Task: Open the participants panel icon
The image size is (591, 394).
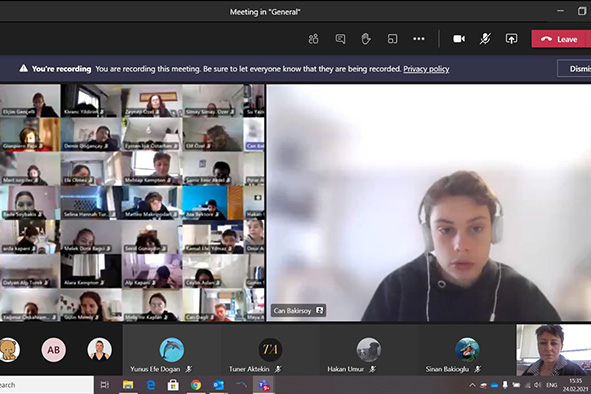Action: pos(314,39)
